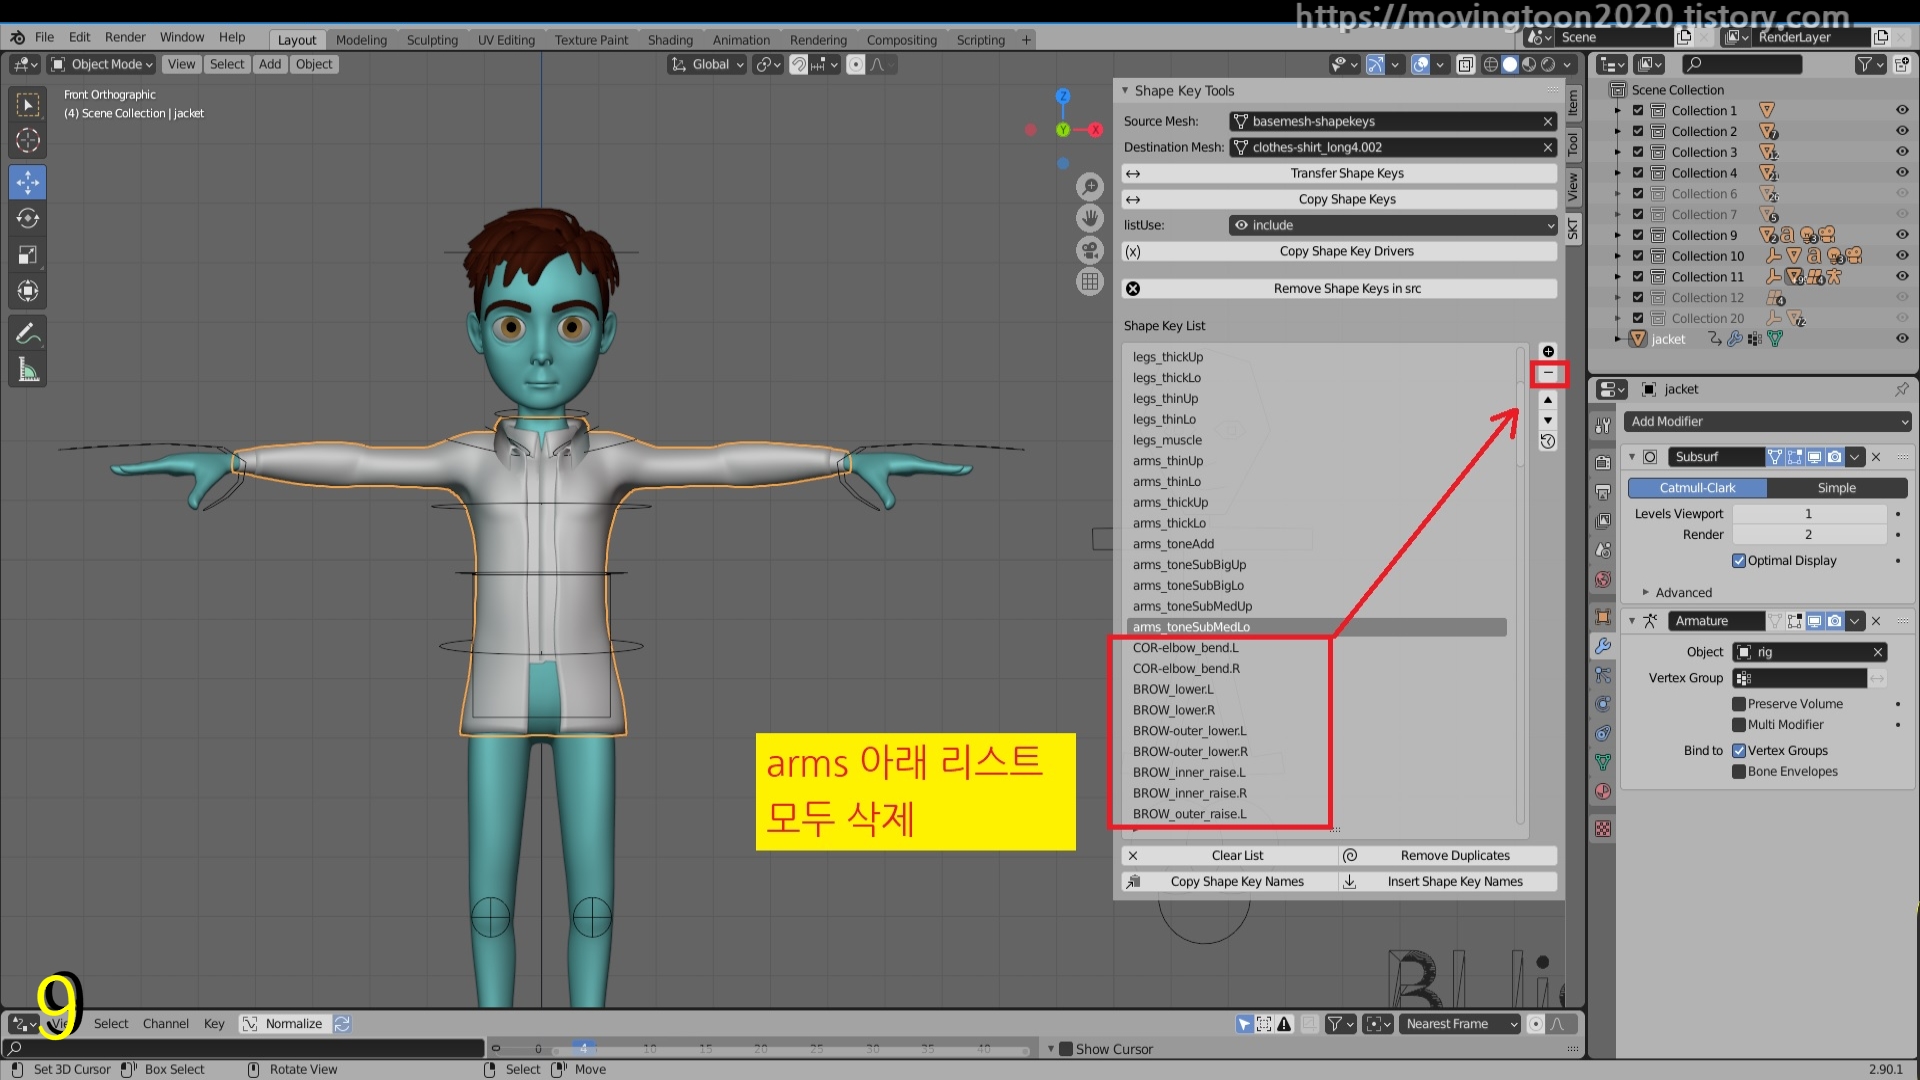Activate the Move tool
Screen dimensions: 1920x1080
(x=28, y=182)
